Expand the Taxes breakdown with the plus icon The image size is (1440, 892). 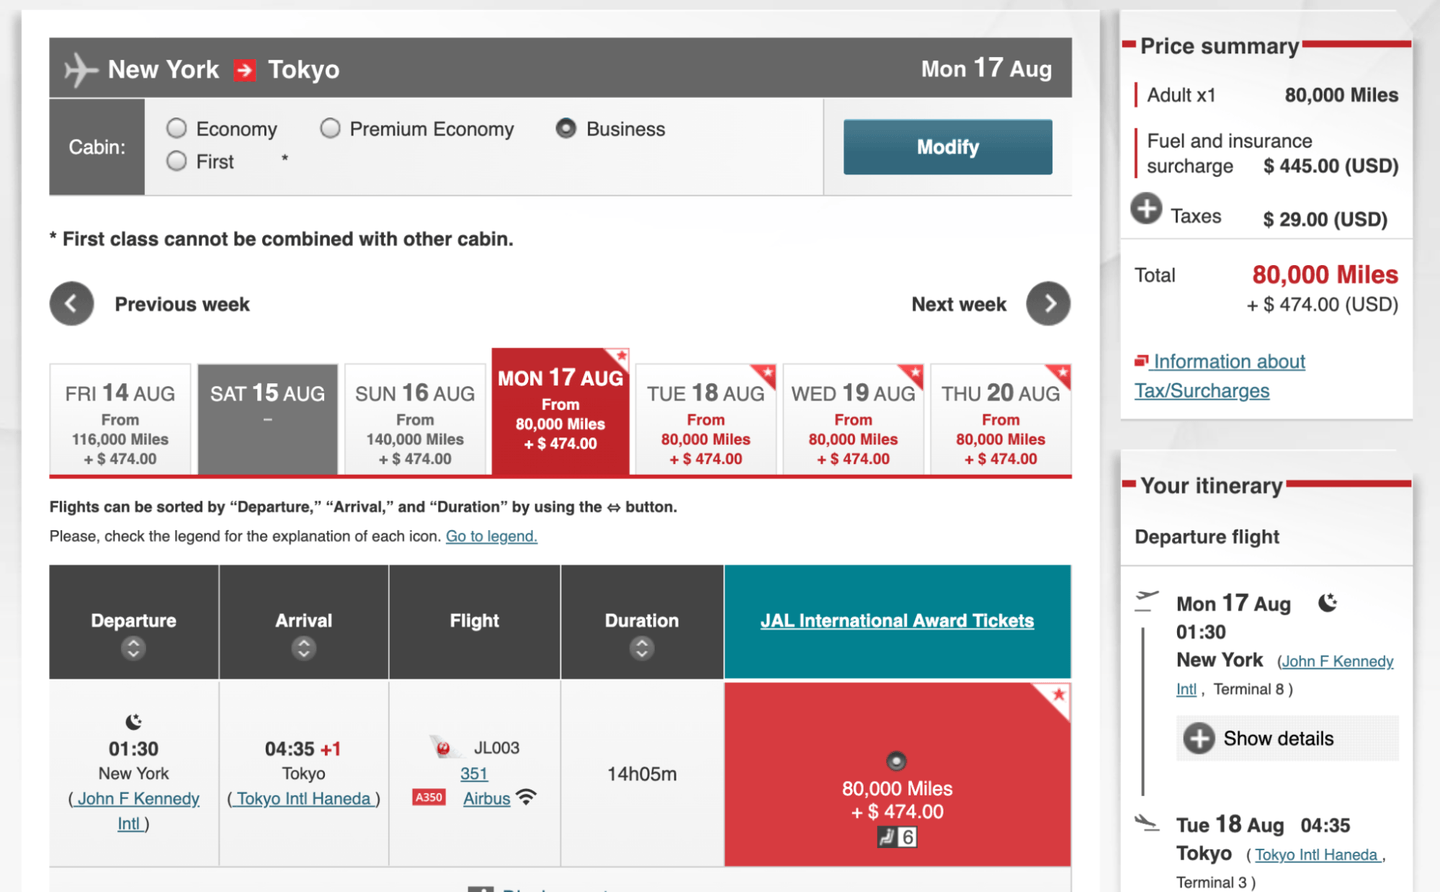[1146, 209]
